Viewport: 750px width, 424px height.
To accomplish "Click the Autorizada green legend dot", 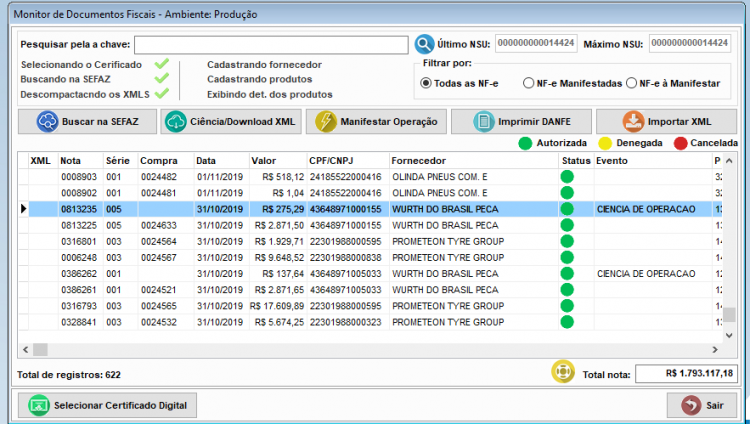I will [x=525, y=143].
